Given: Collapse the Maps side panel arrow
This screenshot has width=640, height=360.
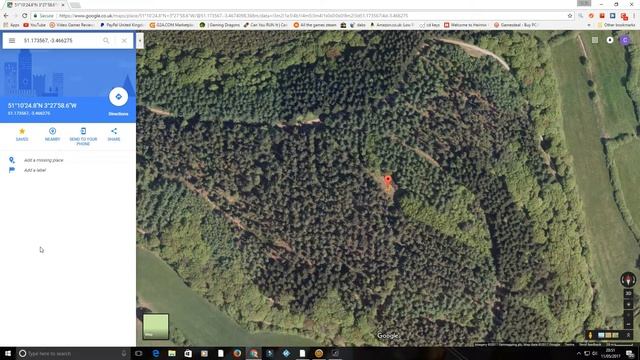Looking at the screenshot, I should click(x=140, y=41).
